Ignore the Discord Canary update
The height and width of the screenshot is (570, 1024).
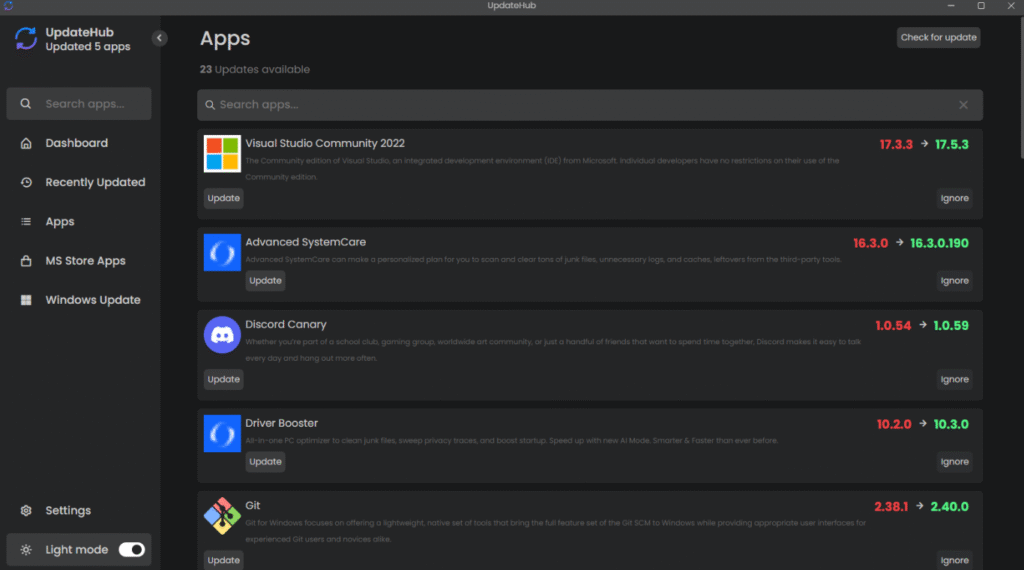pyautogui.click(x=954, y=379)
